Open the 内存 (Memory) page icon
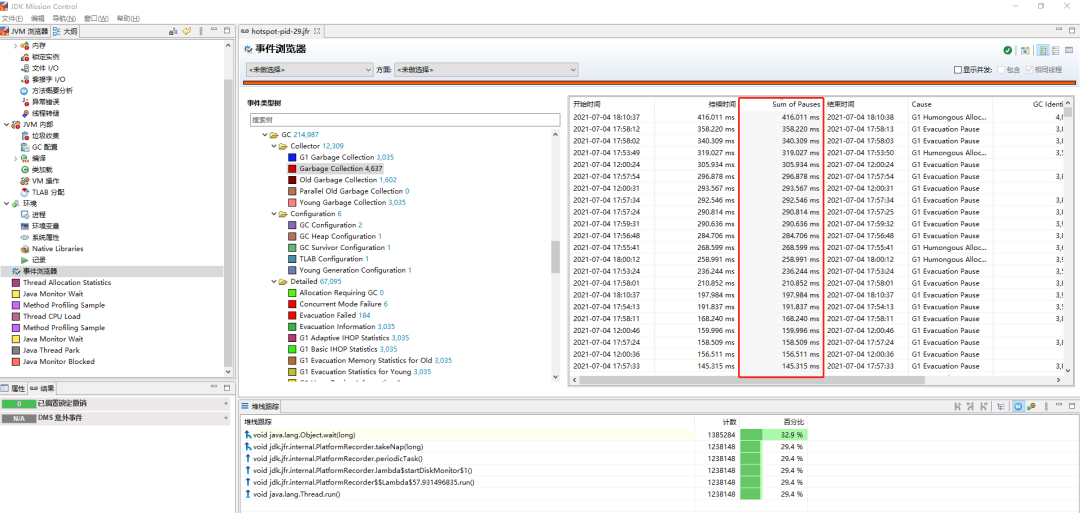Screen dimensions: 1080x513 coord(25,45)
